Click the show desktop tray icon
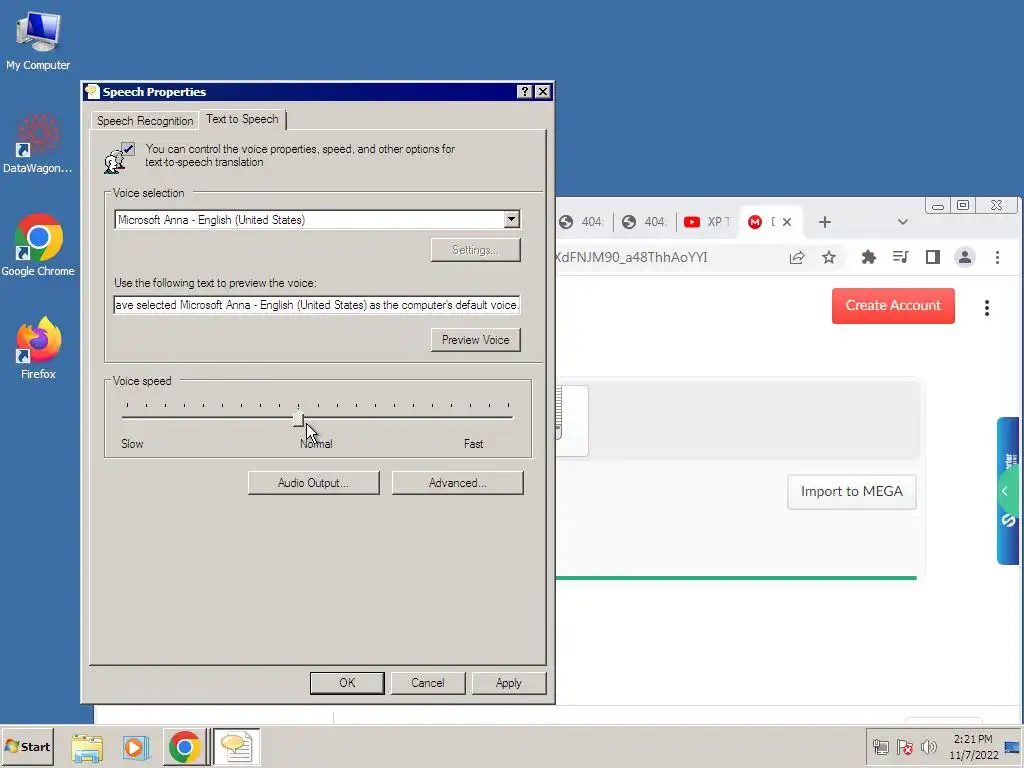 click(1013, 747)
